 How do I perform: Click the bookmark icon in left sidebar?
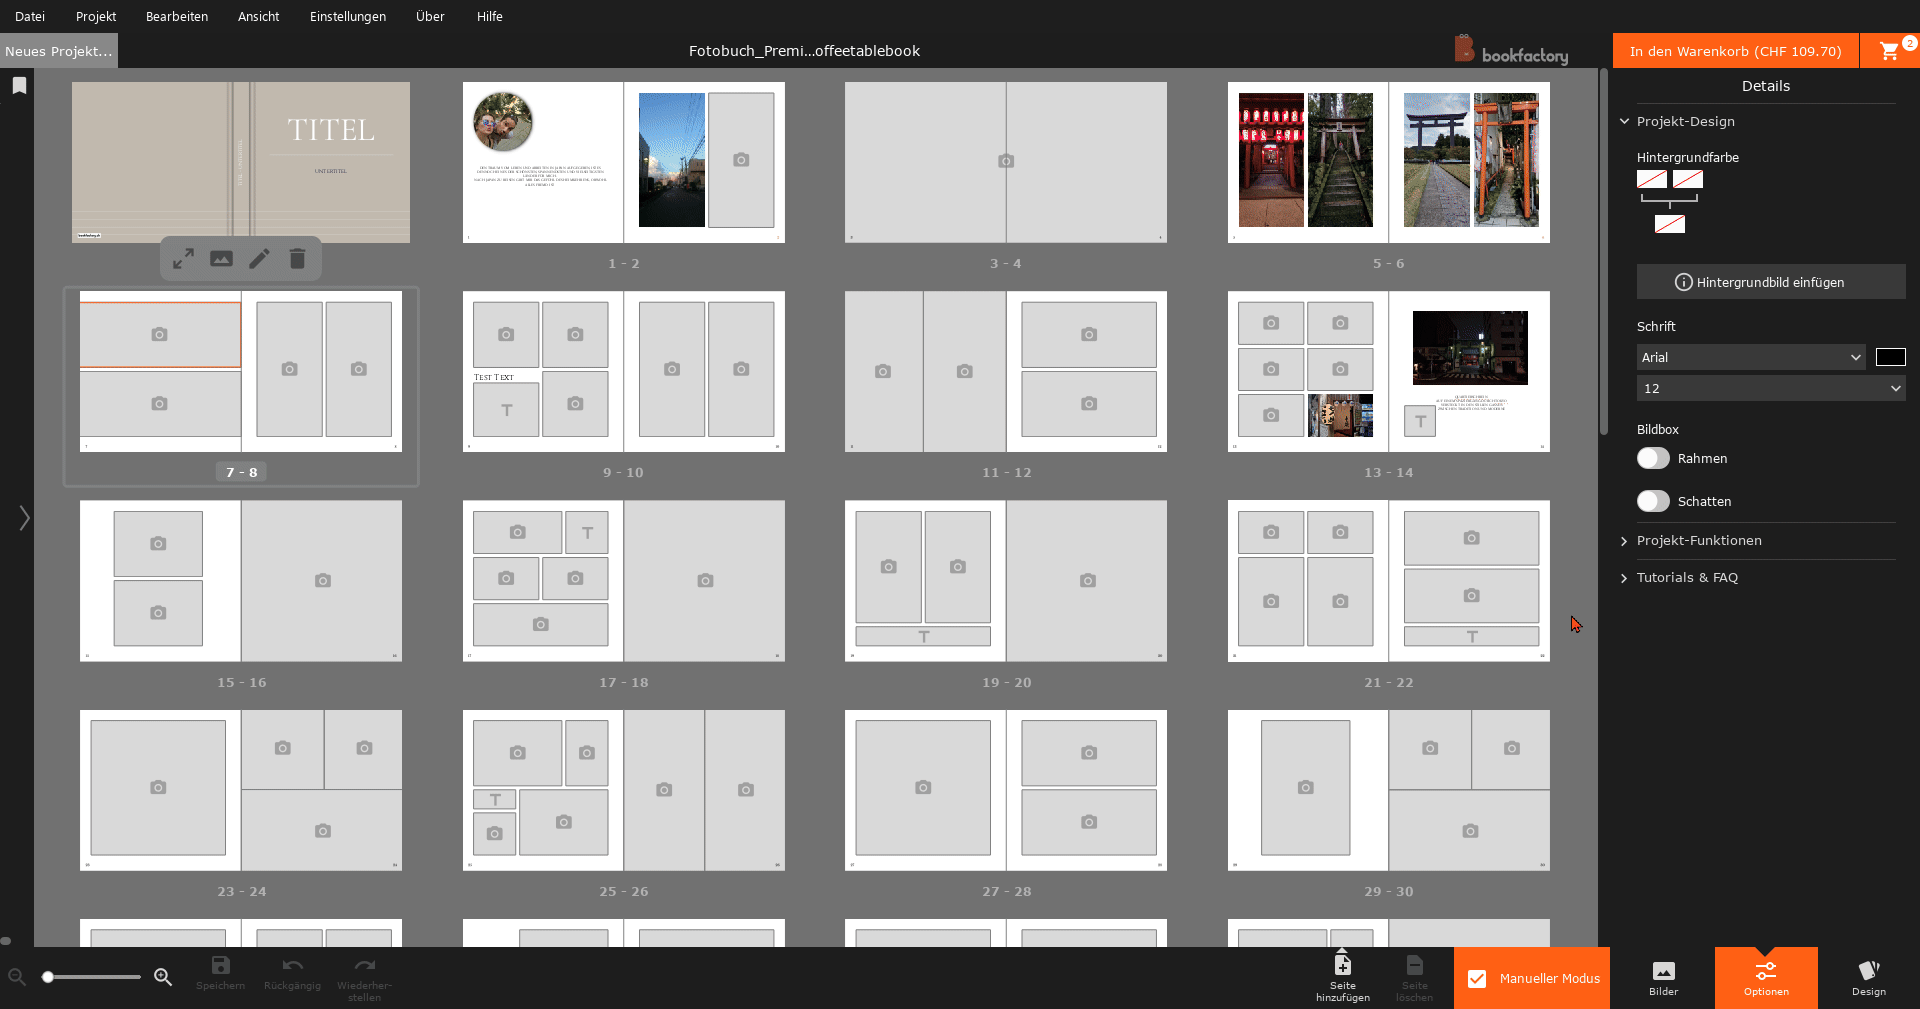(19, 86)
